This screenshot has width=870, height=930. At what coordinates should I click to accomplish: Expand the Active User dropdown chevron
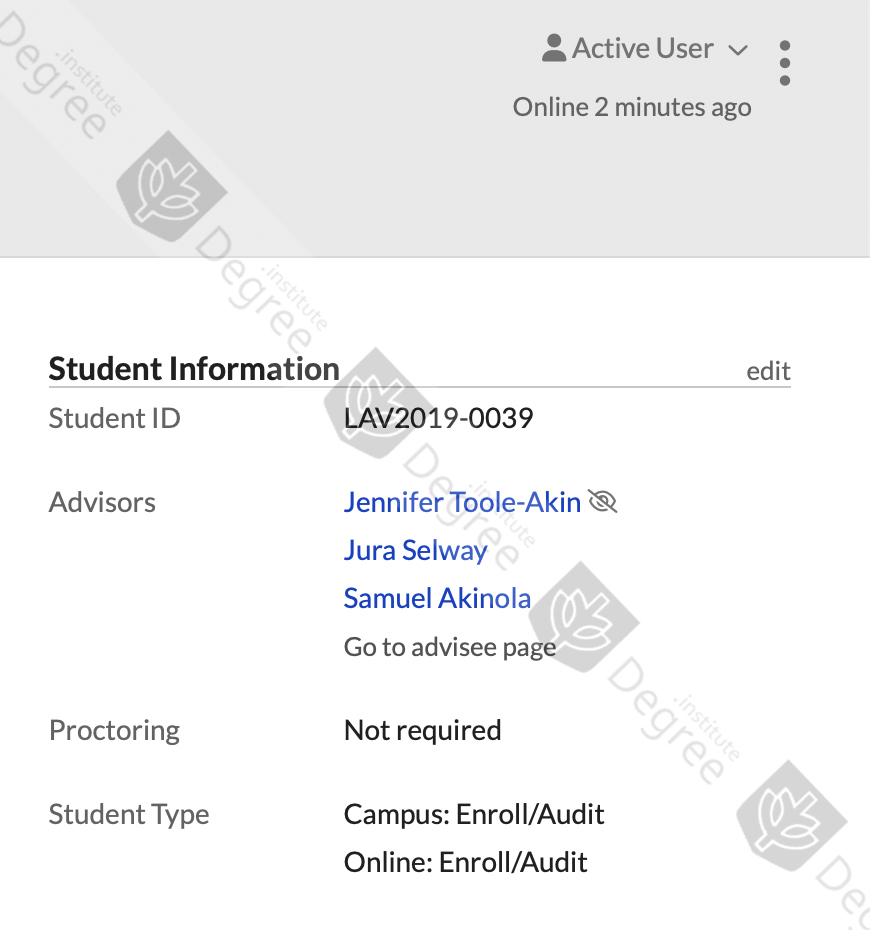[x=738, y=50]
